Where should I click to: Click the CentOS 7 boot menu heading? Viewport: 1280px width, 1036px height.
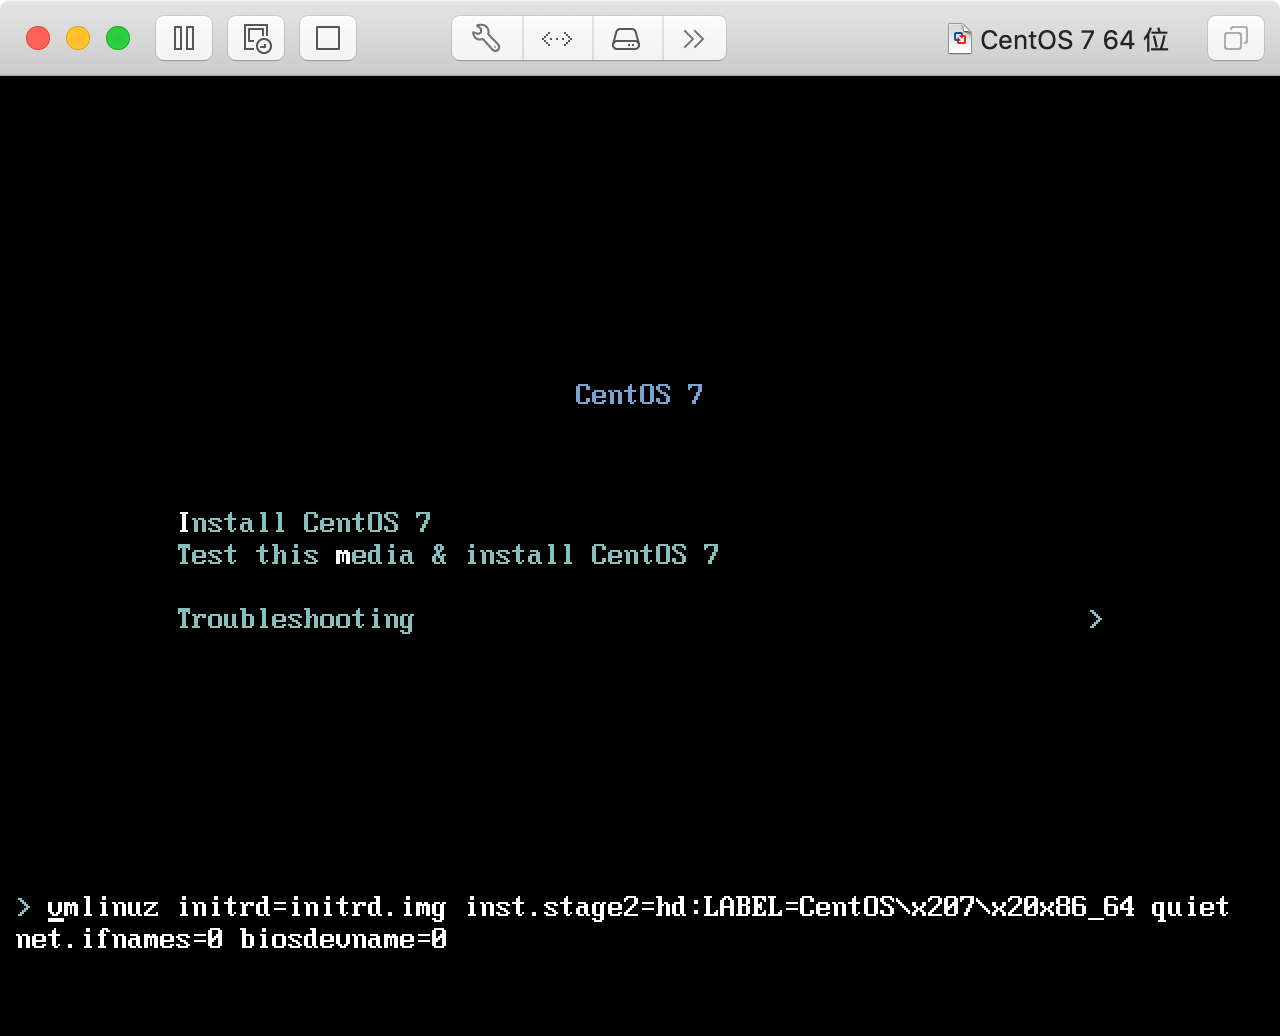pyautogui.click(x=639, y=395)
